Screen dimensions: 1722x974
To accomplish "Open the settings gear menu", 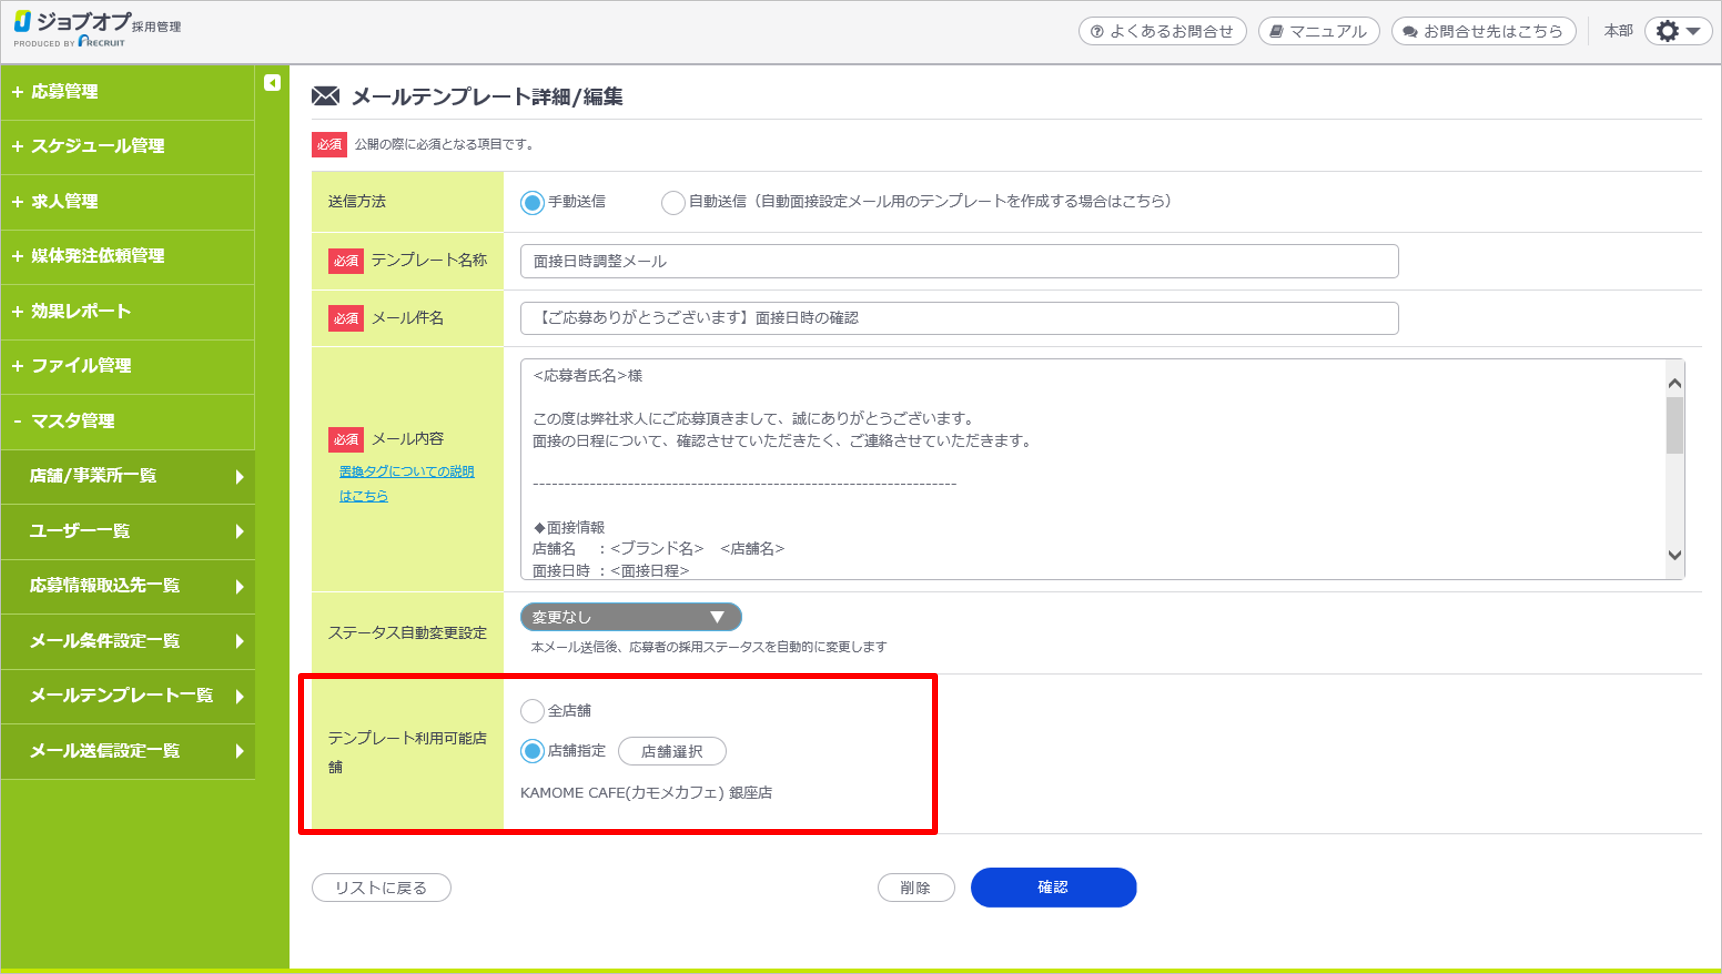I will pos(1677,31).
